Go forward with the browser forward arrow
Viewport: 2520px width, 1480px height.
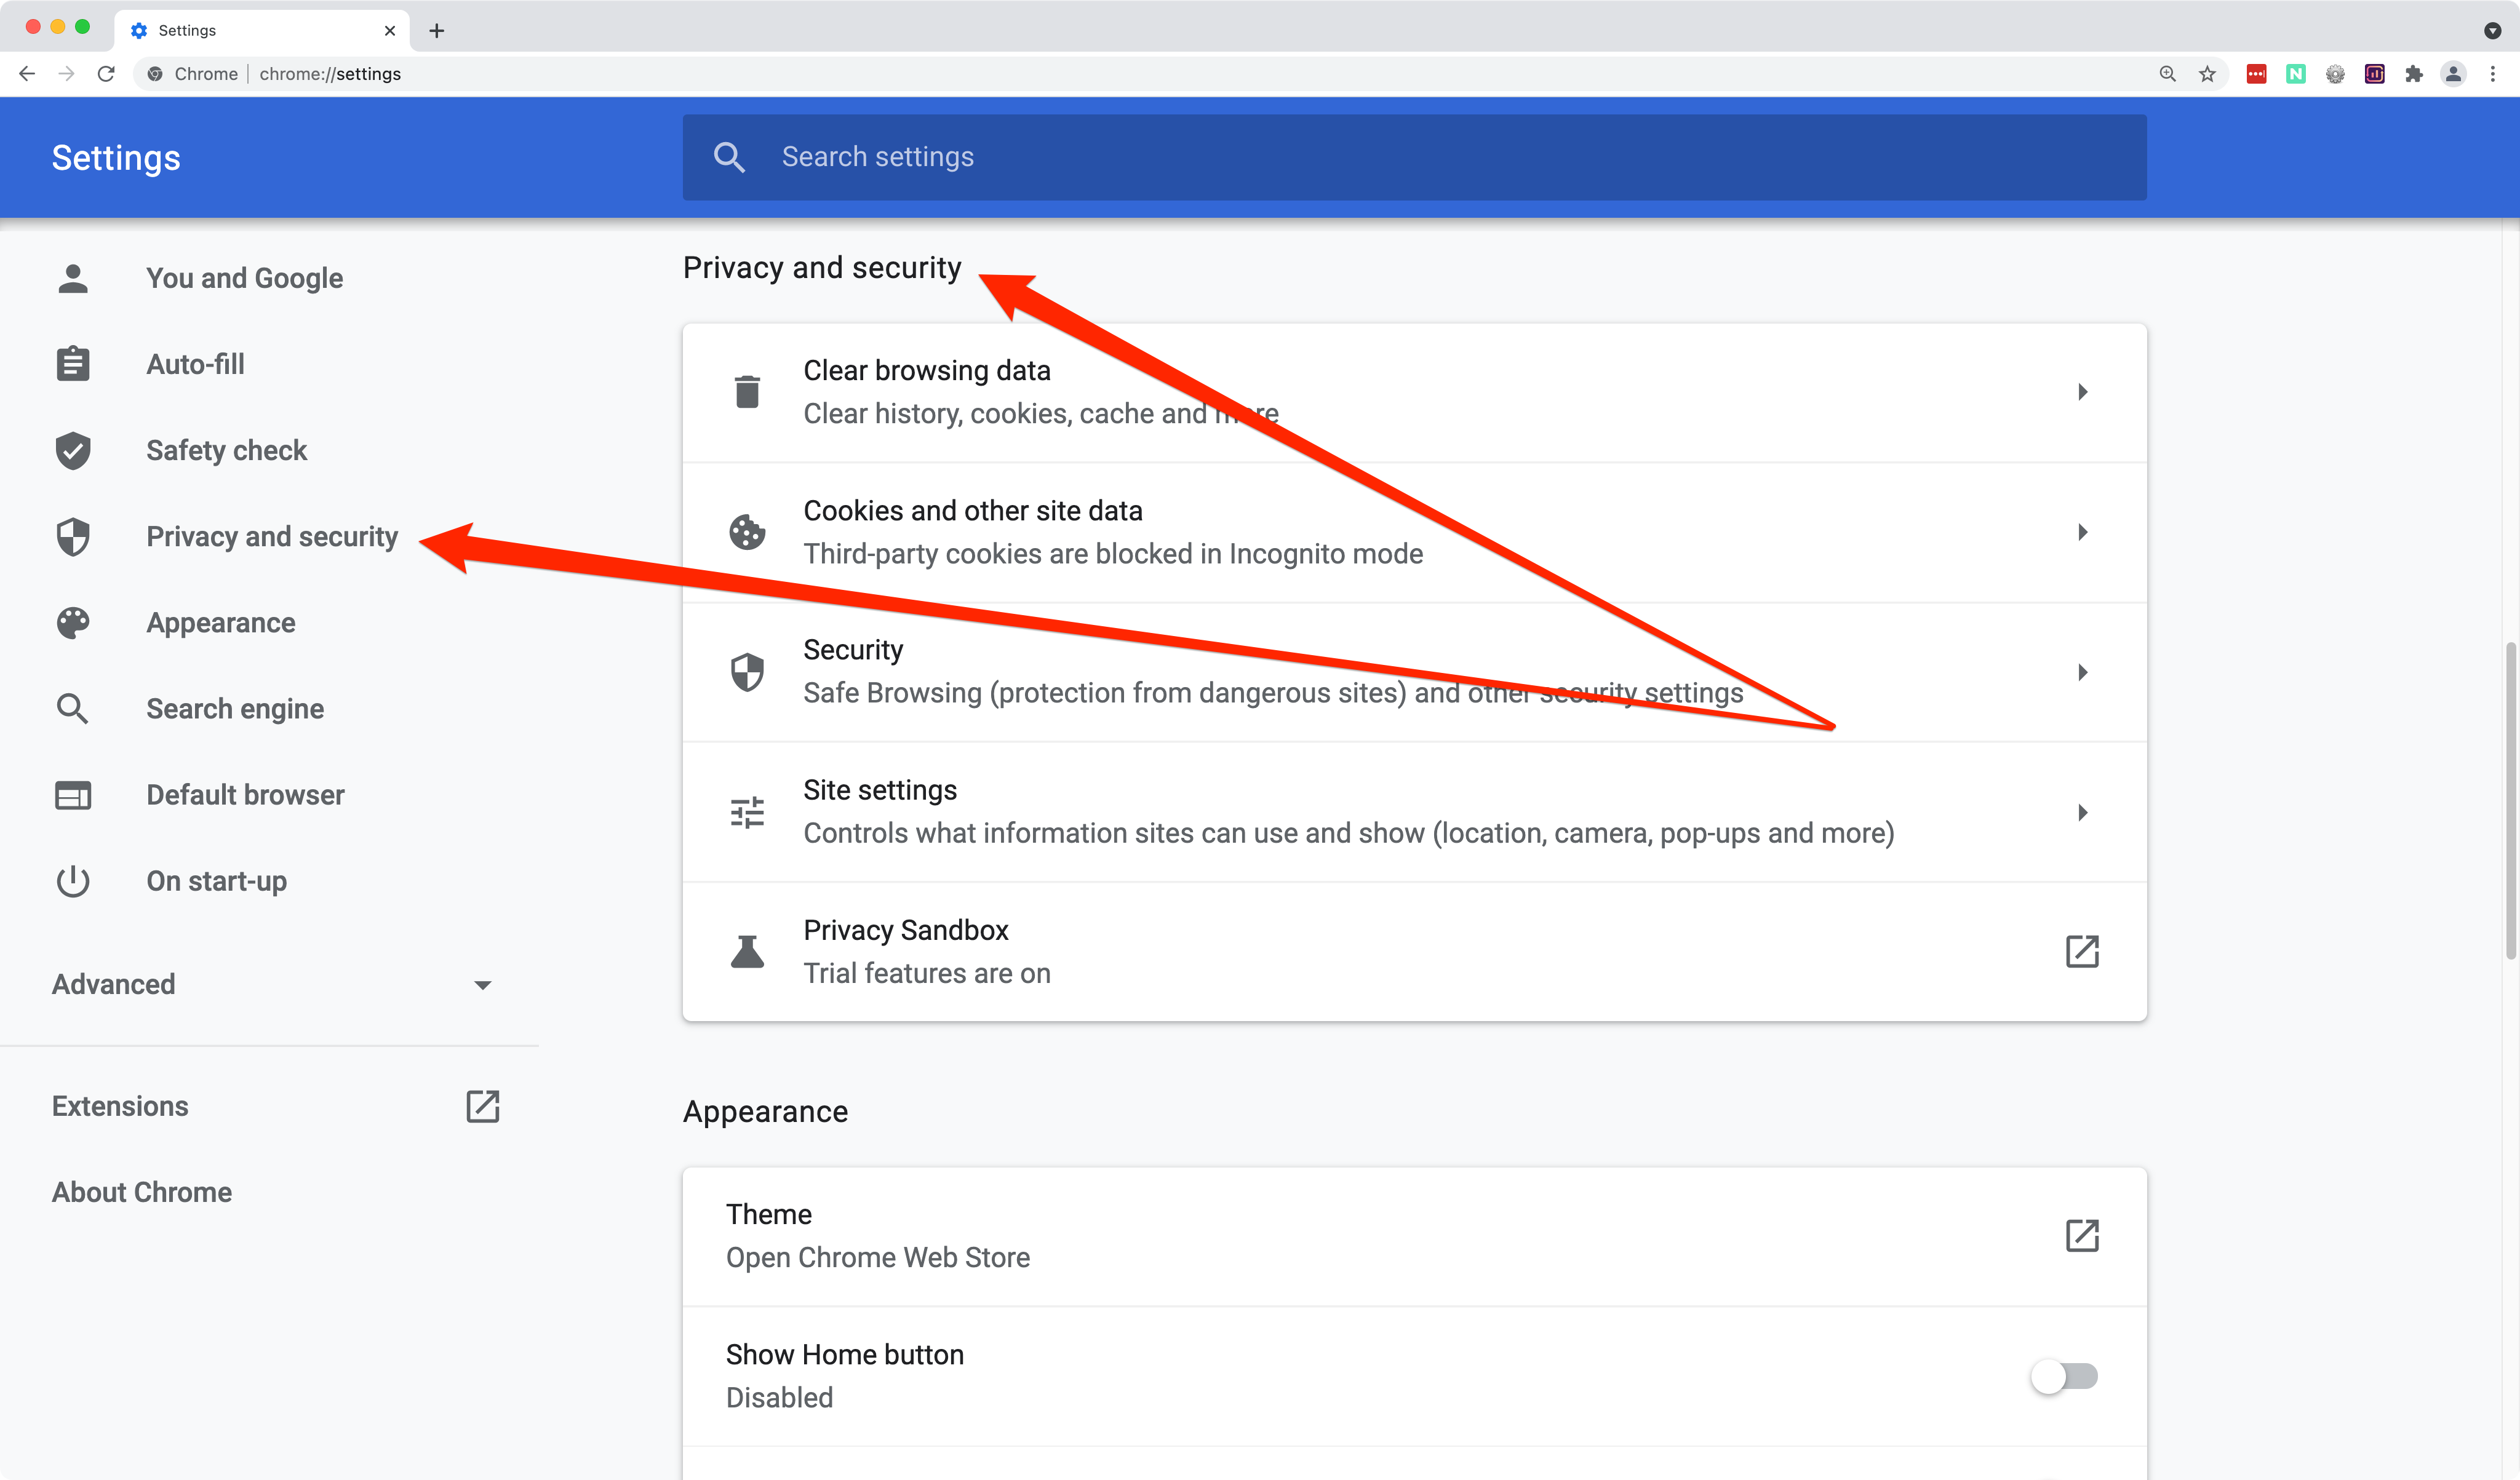click(66, 74)
